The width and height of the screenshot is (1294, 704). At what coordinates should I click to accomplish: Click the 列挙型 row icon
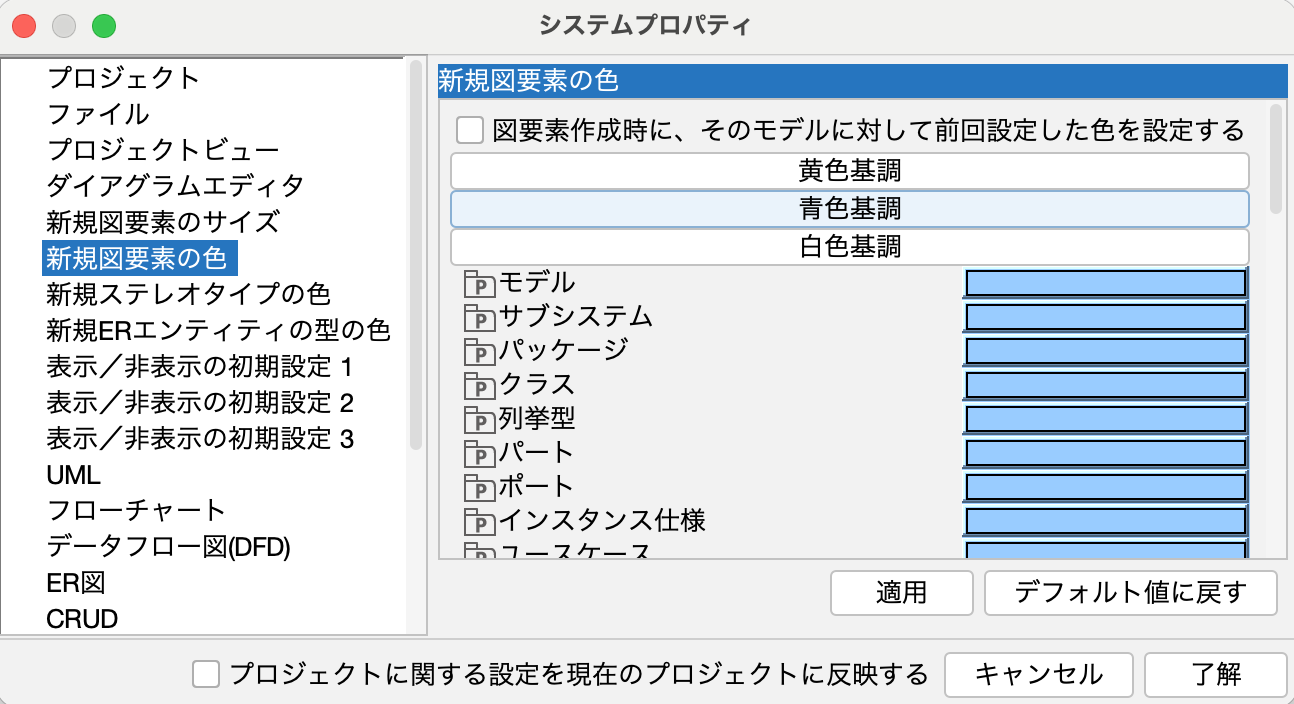click(x=480, y=420)
